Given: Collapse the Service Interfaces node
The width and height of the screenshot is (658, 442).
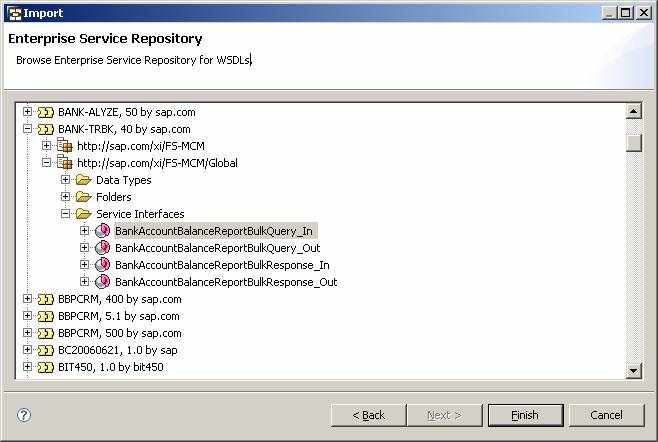Looking at the screenshot, I should pos(66,214).
